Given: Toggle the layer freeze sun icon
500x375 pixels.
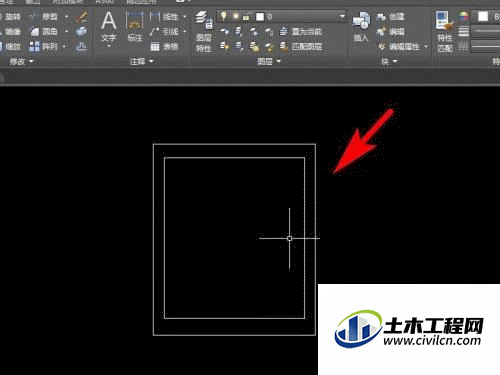Looking at the screenshot, I should [x=235, y=16].
